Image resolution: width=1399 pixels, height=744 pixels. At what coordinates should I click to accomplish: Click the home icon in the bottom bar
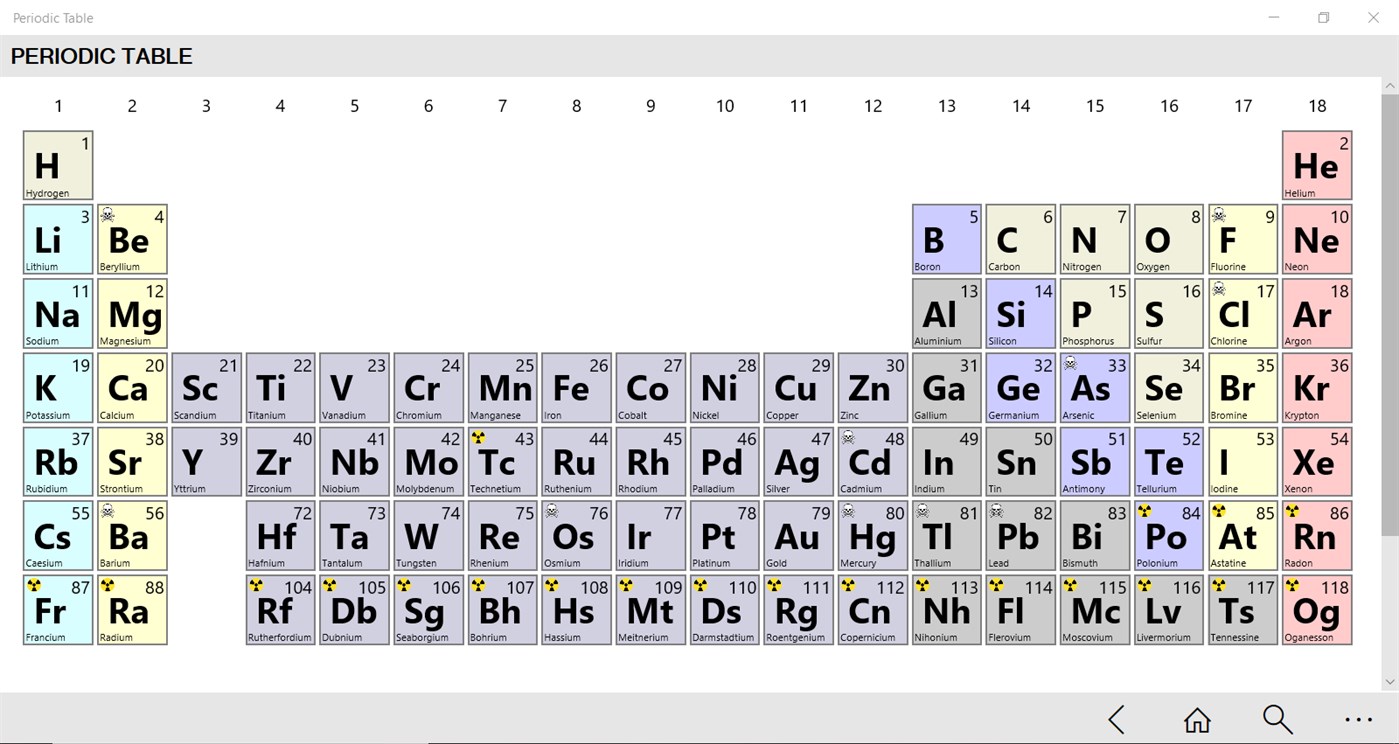tap(1196, 719)
